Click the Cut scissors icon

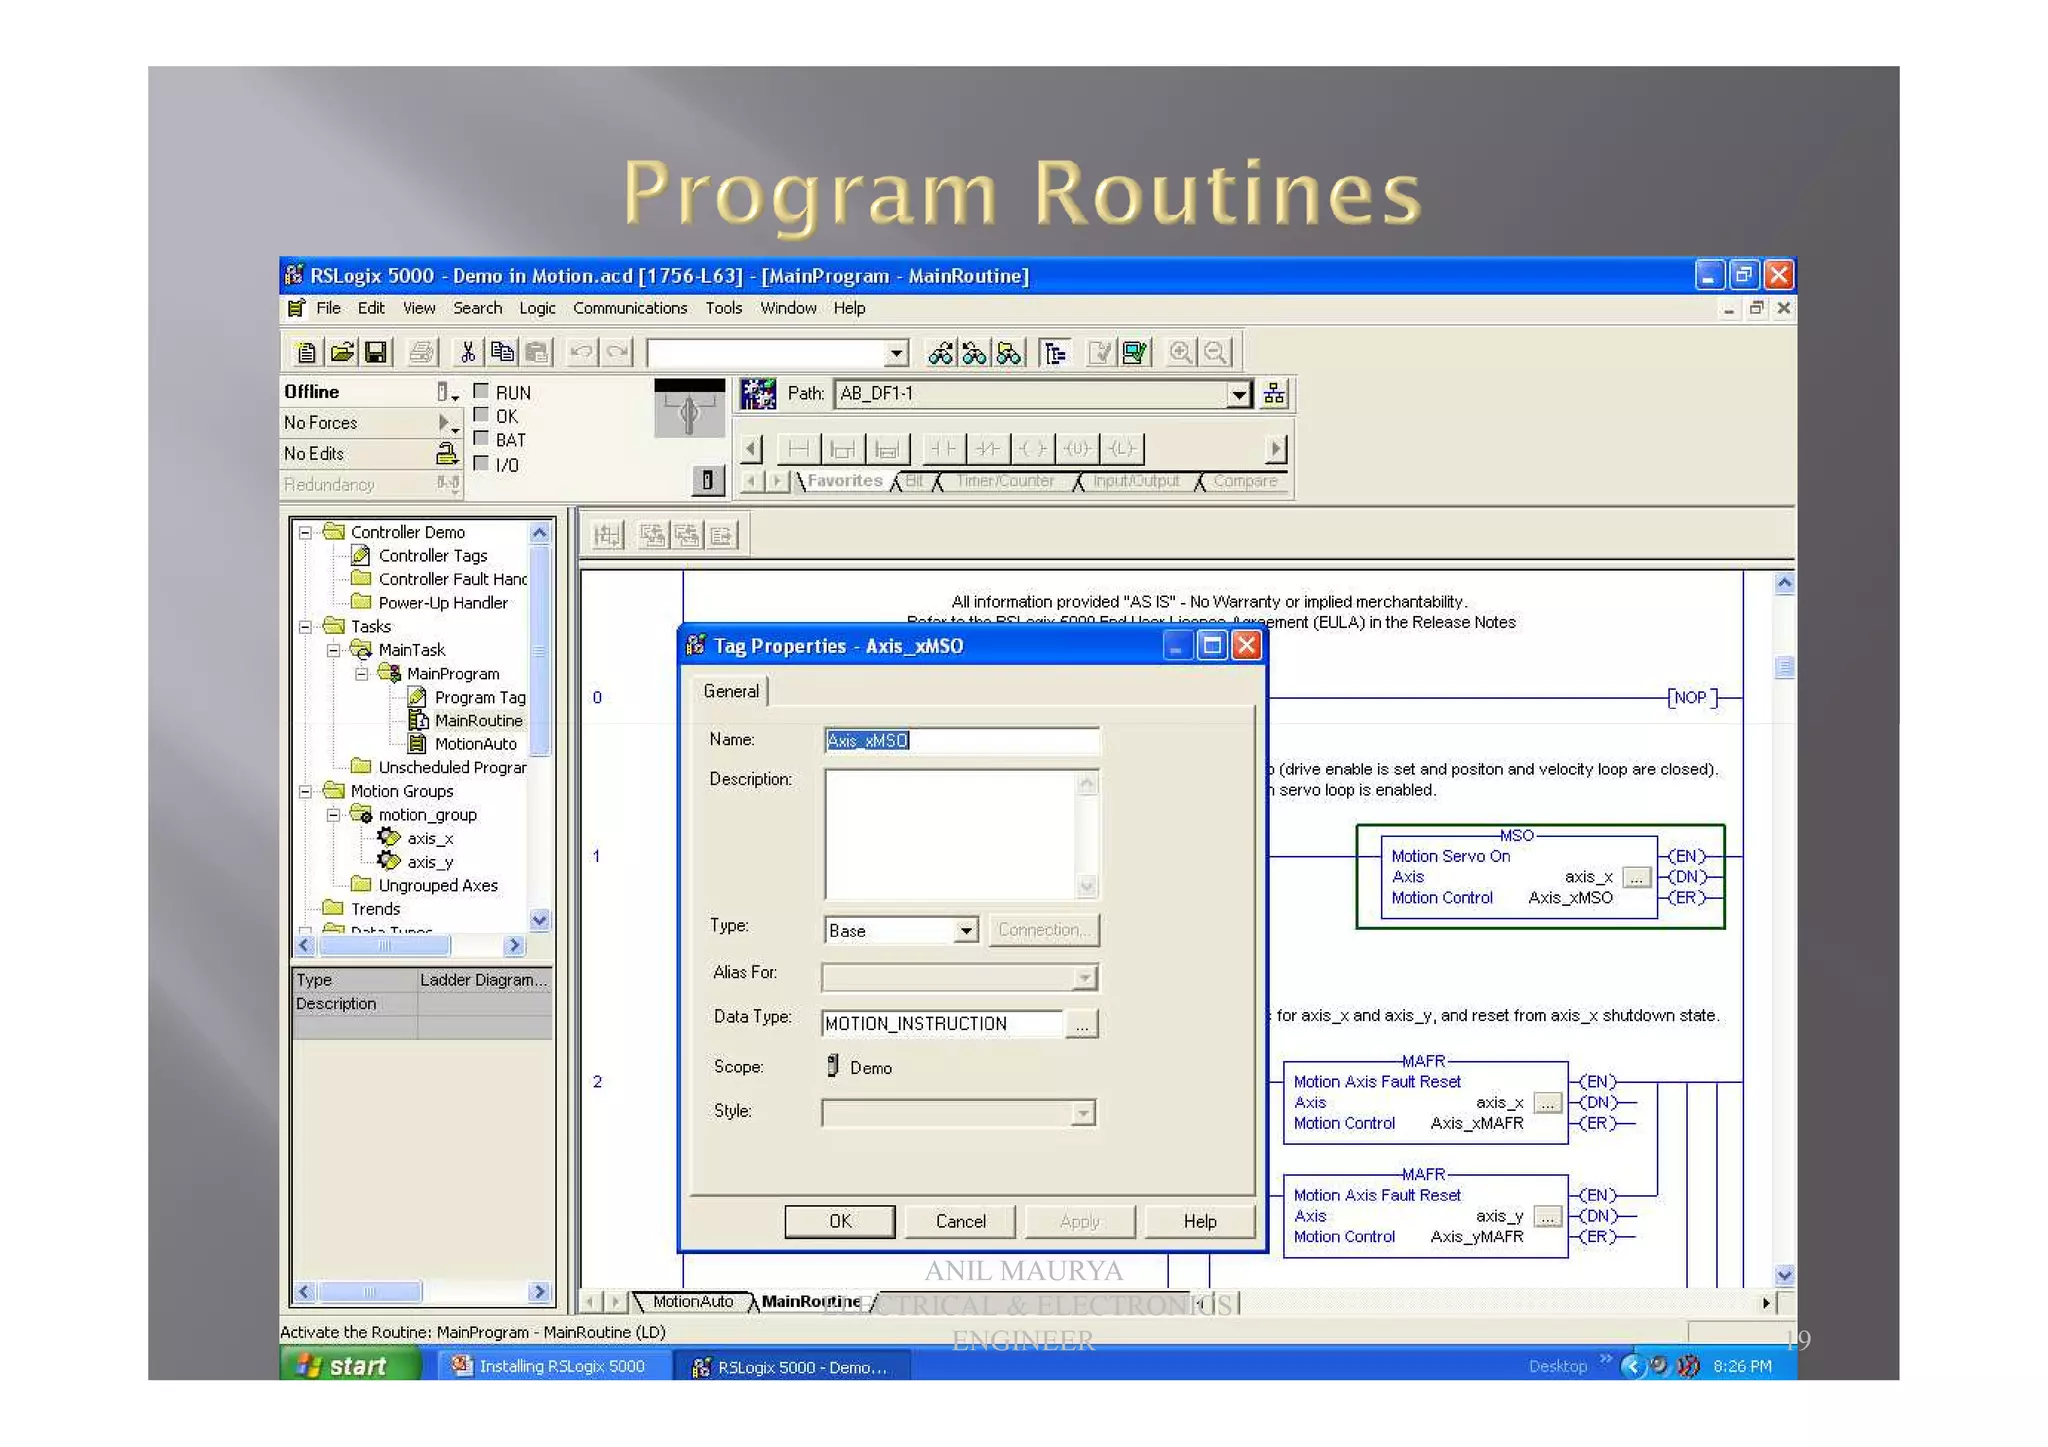(467, 352)
